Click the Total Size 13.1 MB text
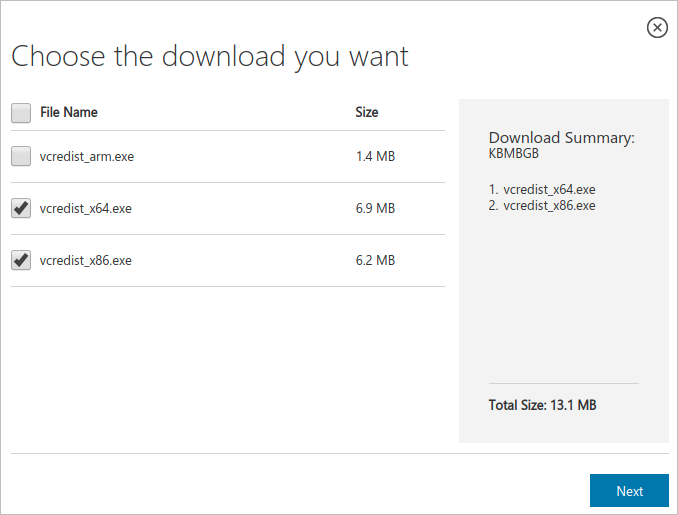678x515 pixels. click(542, 405)
